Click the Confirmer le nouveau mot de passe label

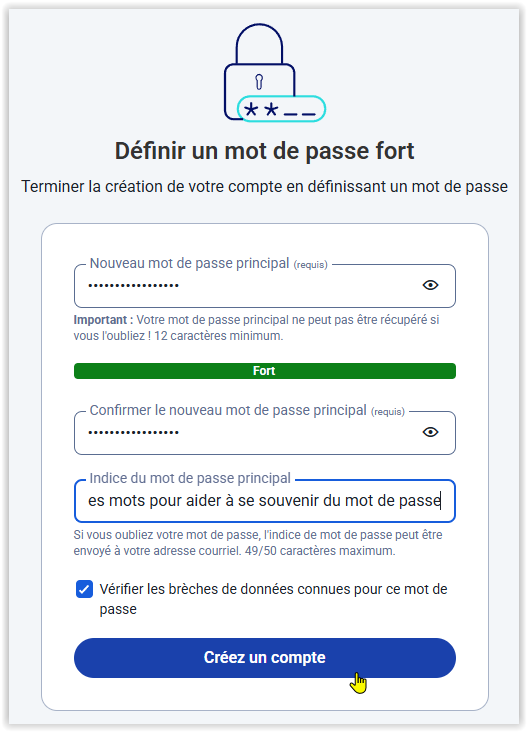(228, 410)
